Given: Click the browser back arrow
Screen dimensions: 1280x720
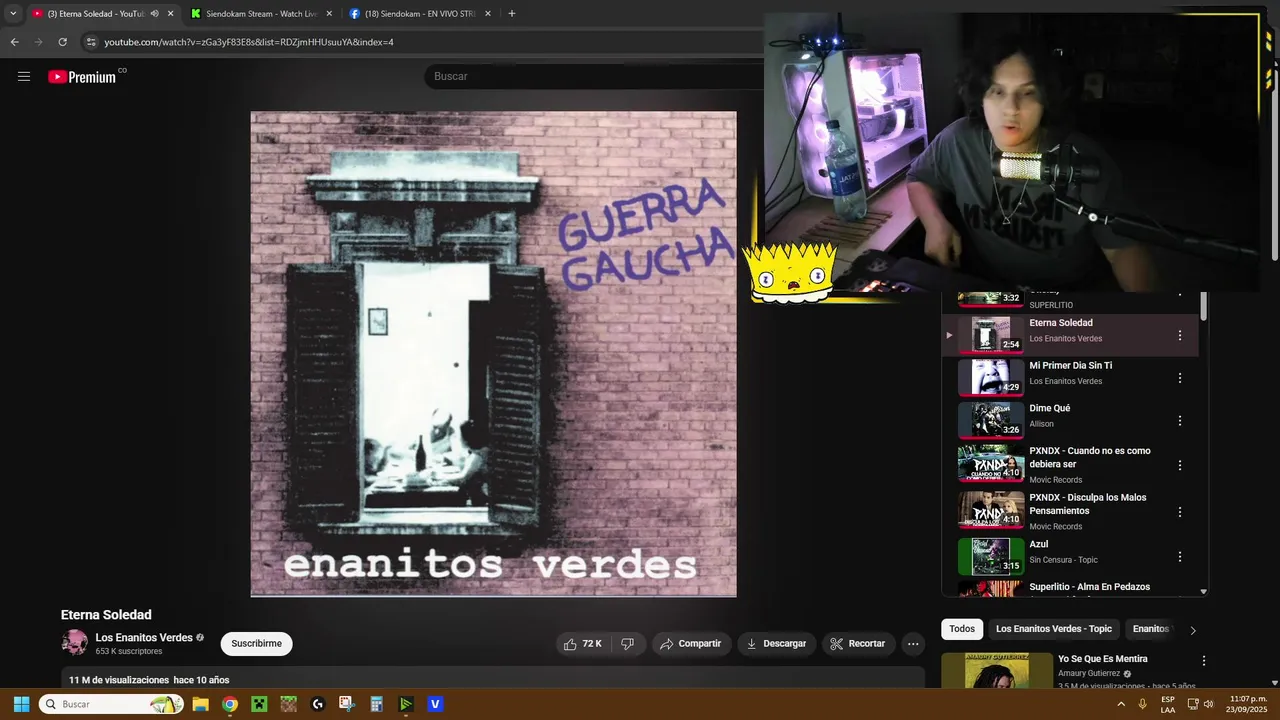Looking at the screenshot, I should (14, 42).
